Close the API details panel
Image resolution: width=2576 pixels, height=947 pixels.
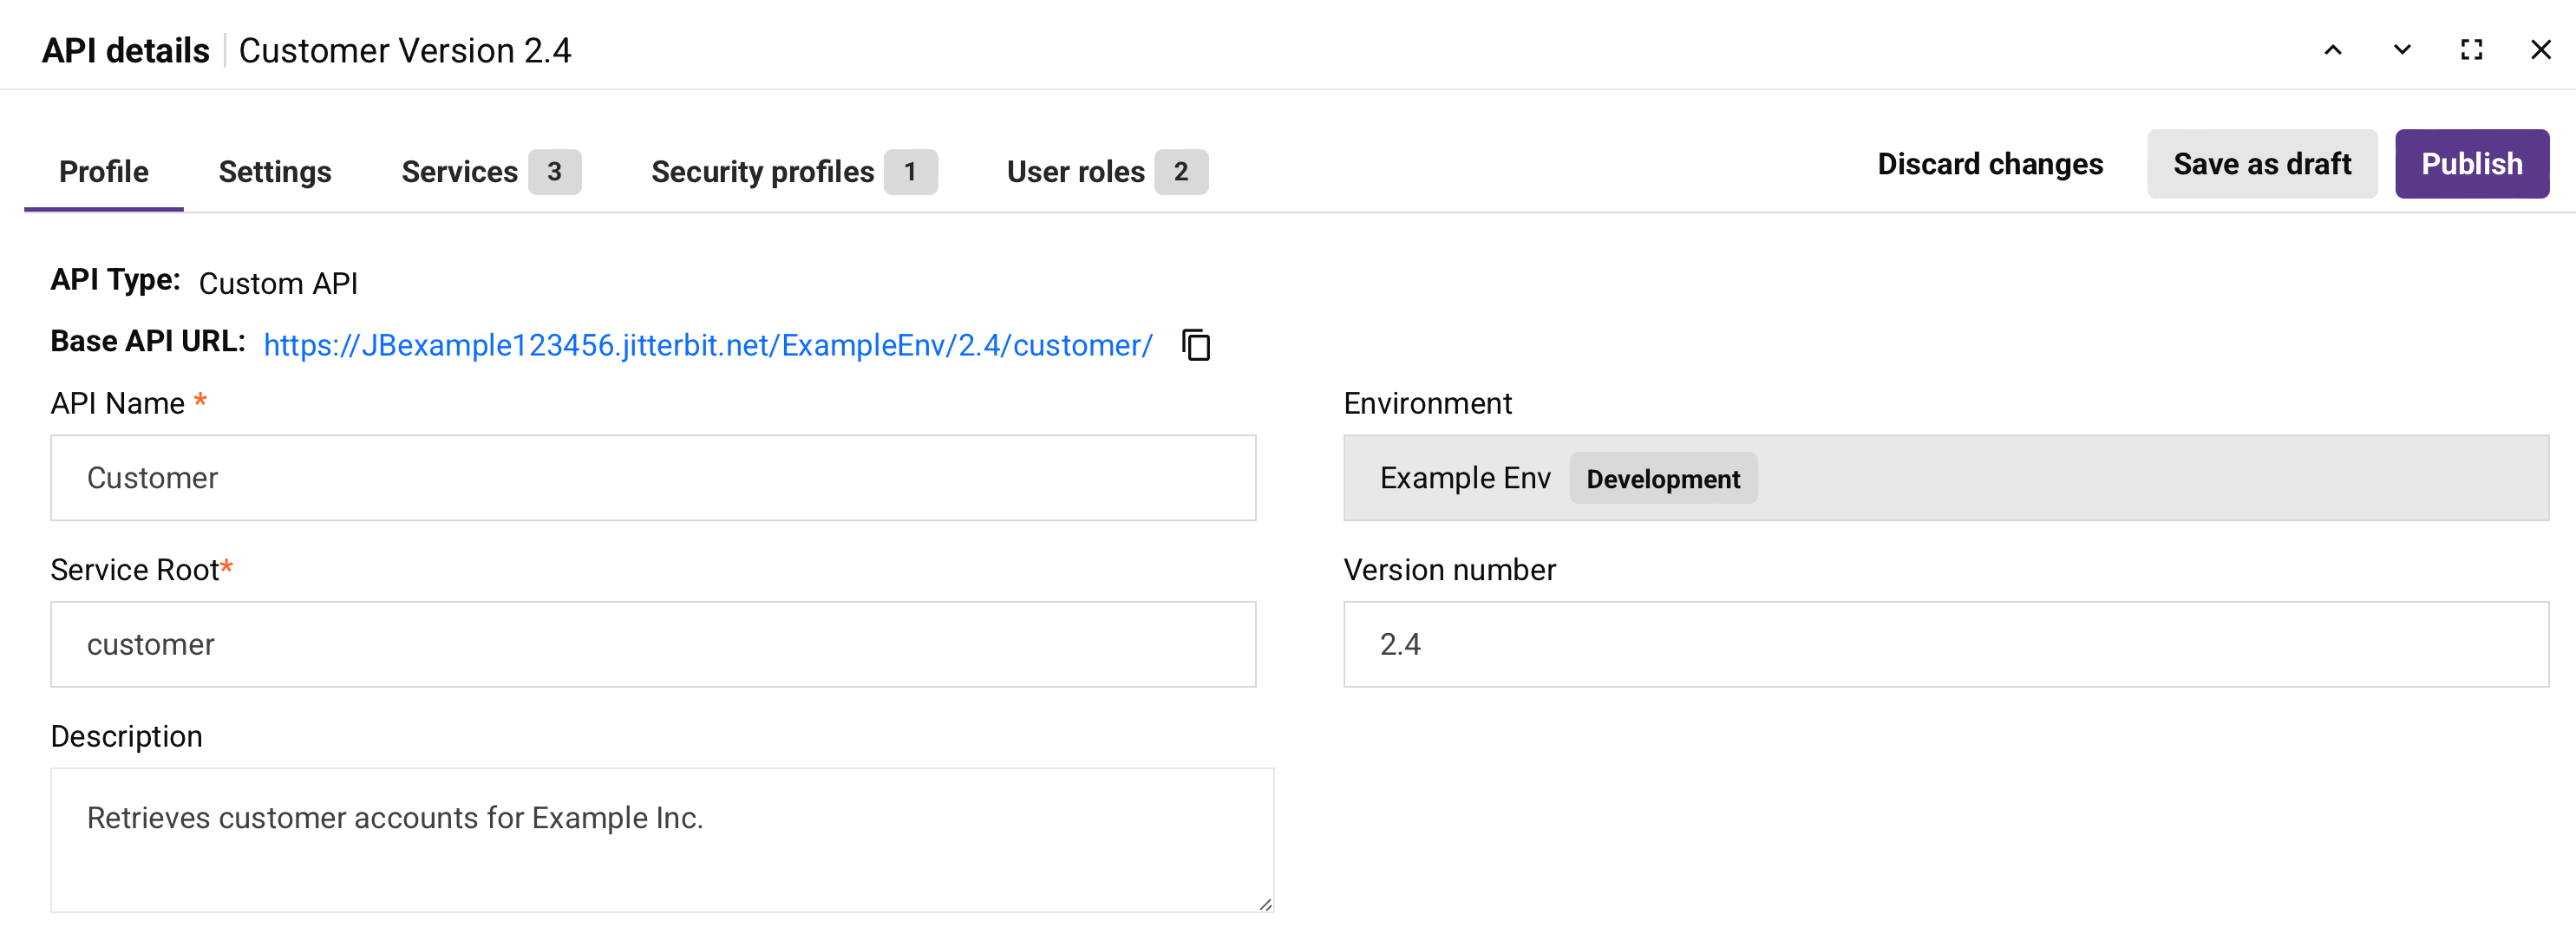tap(2540, 50)
